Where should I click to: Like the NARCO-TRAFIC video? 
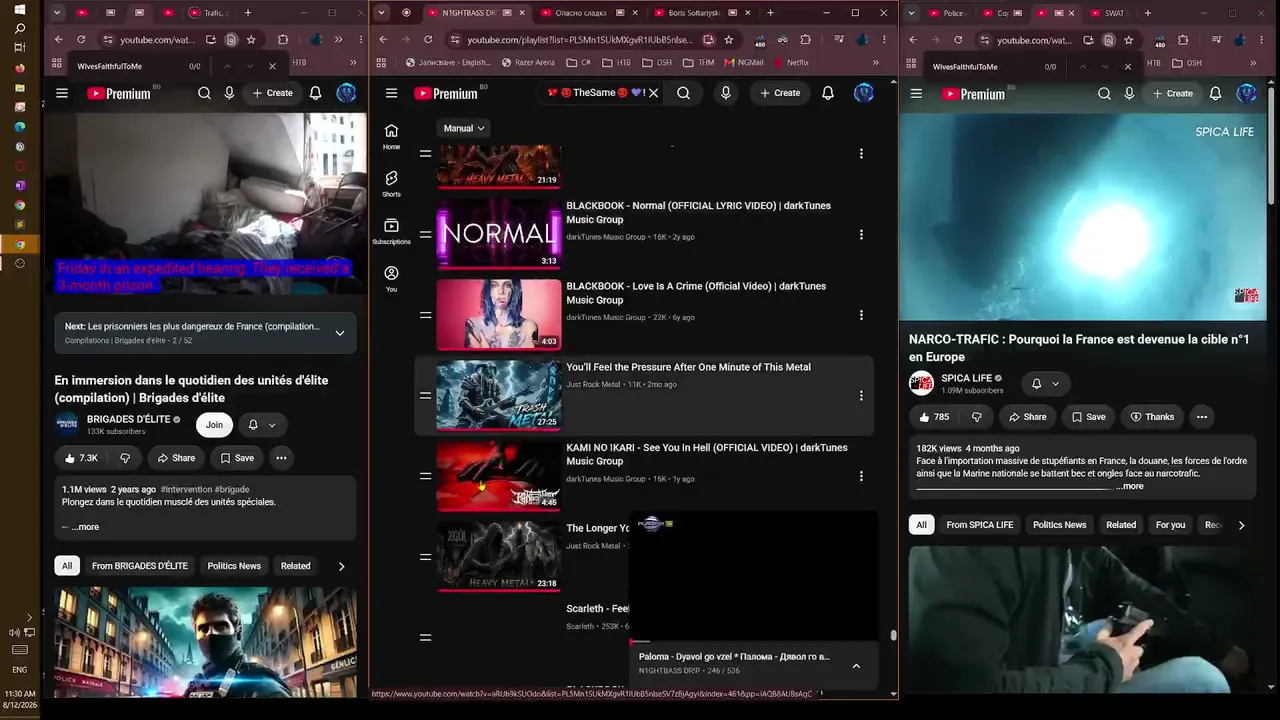934,417
